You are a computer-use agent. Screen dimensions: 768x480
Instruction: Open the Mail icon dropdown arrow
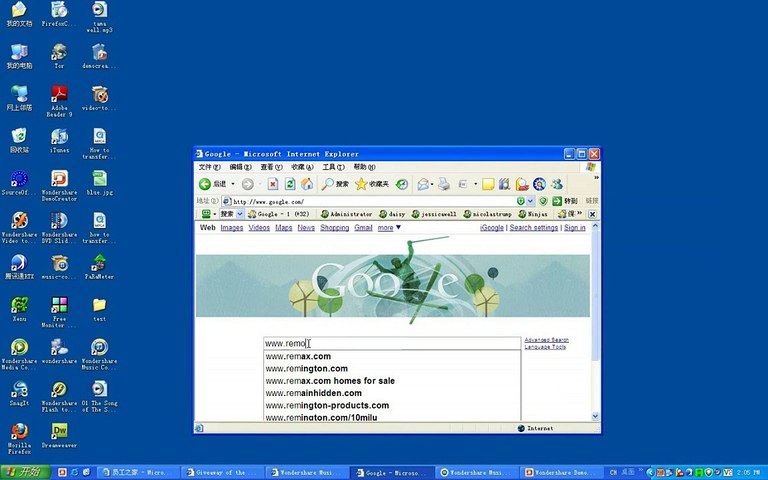tap(432, 185)
